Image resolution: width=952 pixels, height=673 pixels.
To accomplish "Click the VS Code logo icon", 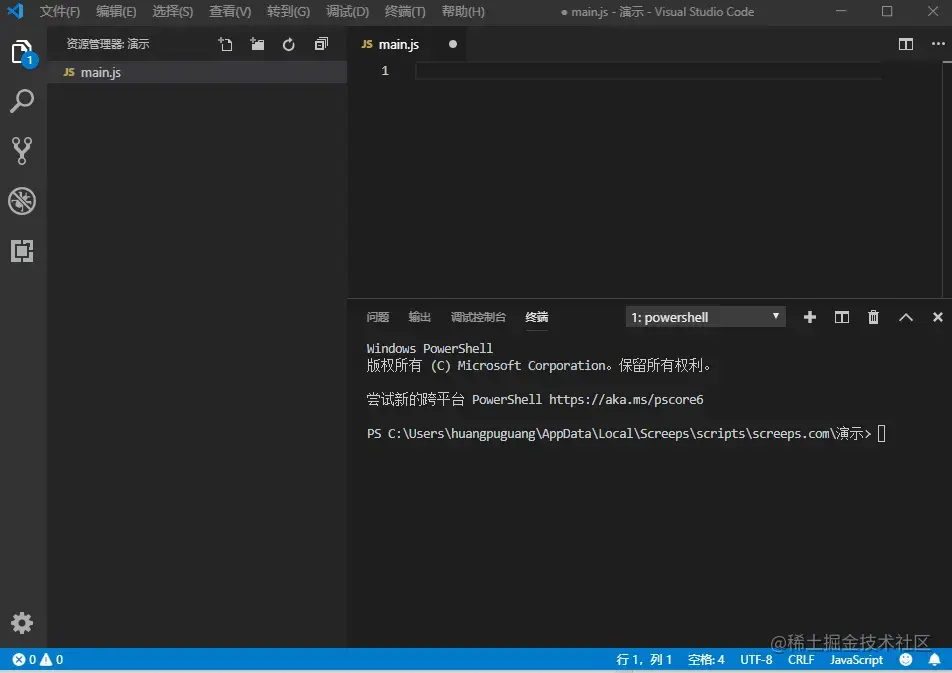I will 15,12.
